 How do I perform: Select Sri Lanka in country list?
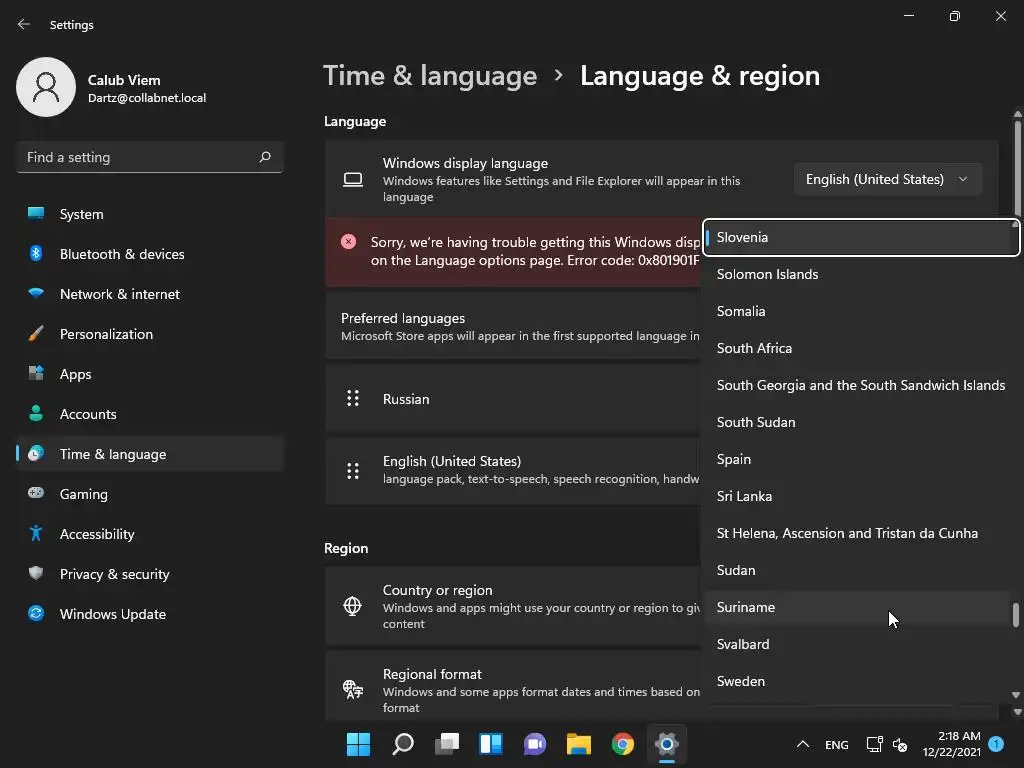point(858,496)
